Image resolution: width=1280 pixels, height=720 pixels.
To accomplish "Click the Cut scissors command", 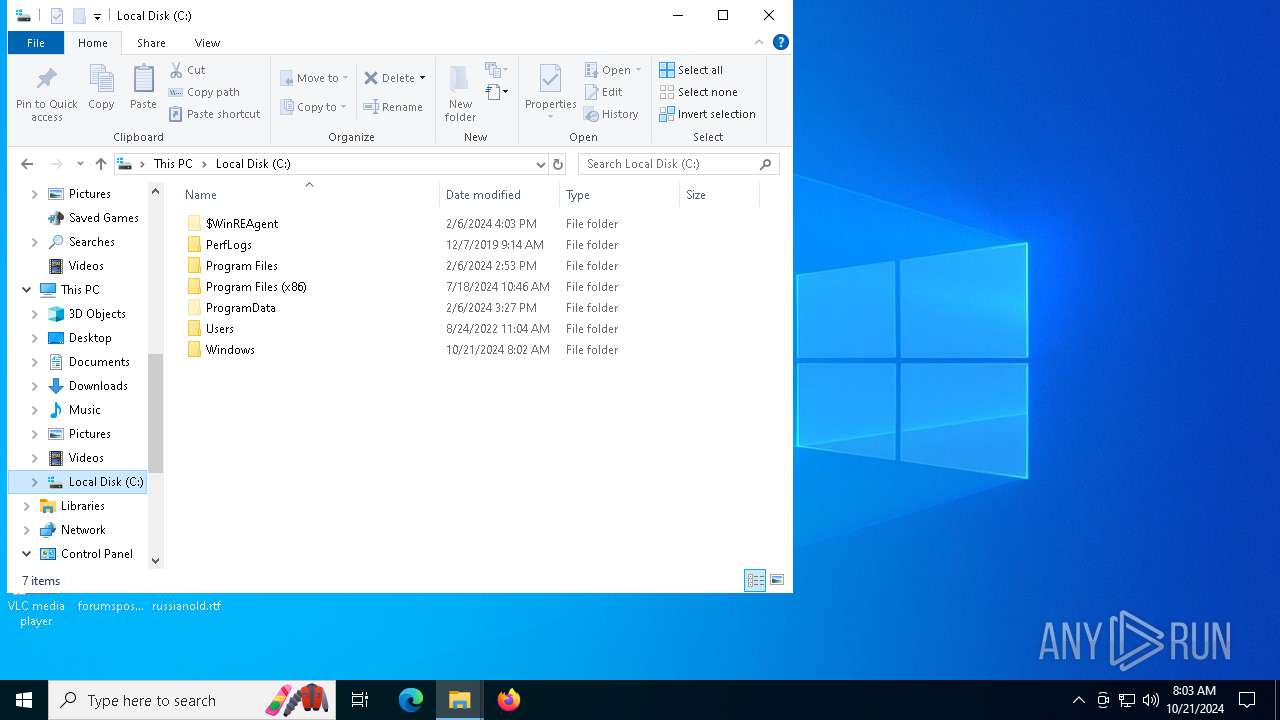I will (x=187, y=70).
